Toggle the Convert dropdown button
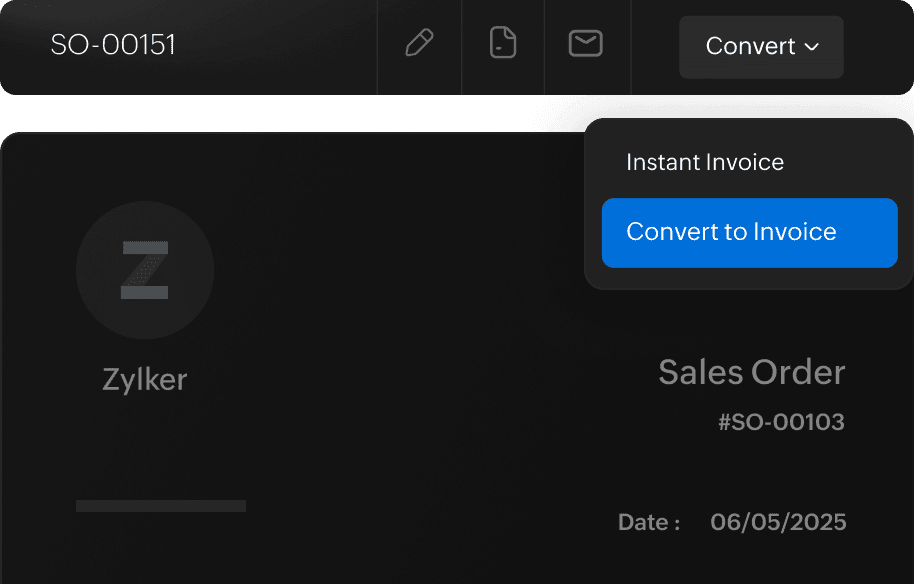Image resolution: width=914 pixels, height=584 pixels. click(x=761, y=47)
